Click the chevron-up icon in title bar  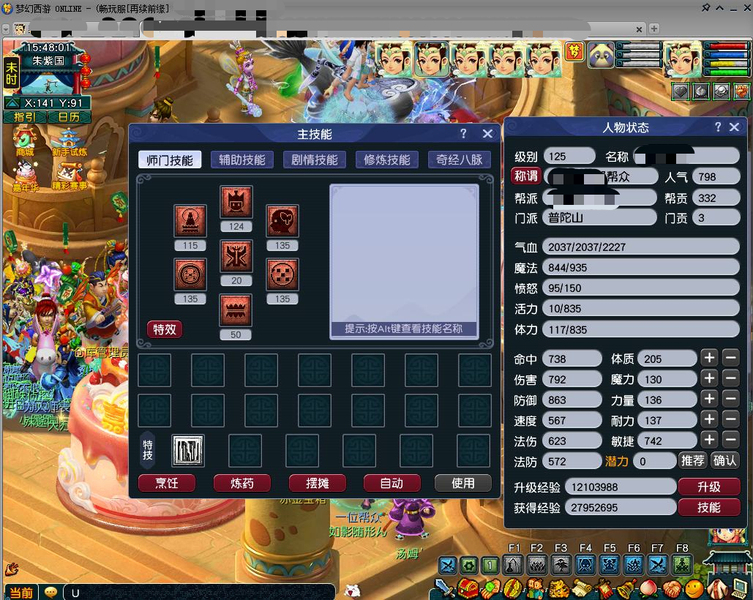719,8
